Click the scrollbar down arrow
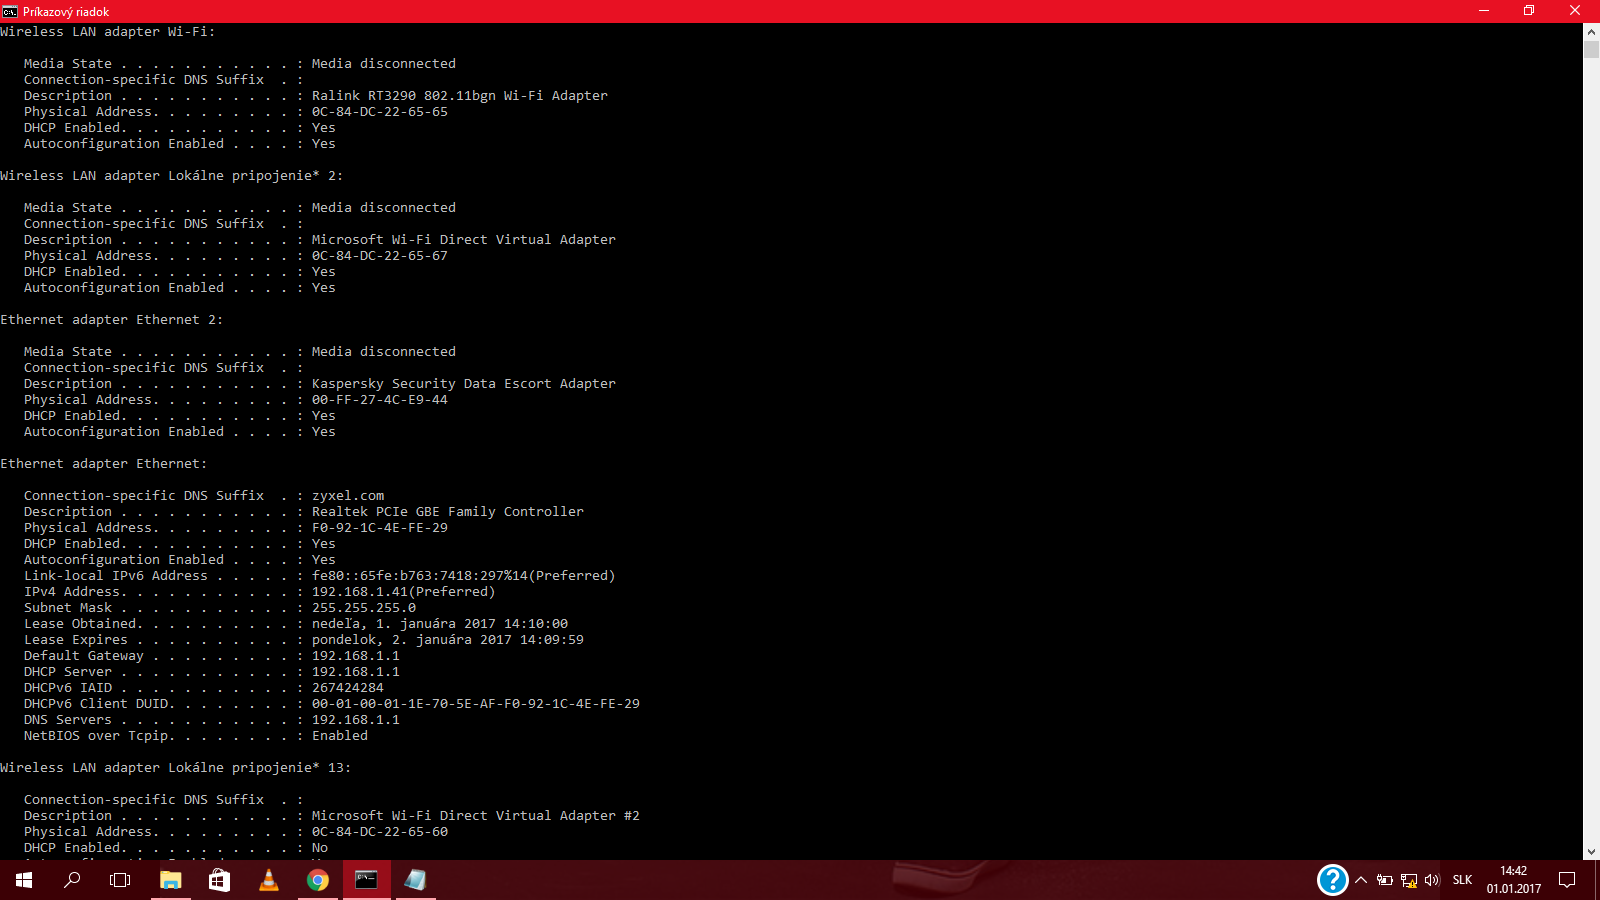This screenshot has height=900, width=1600. (1591, 851)
